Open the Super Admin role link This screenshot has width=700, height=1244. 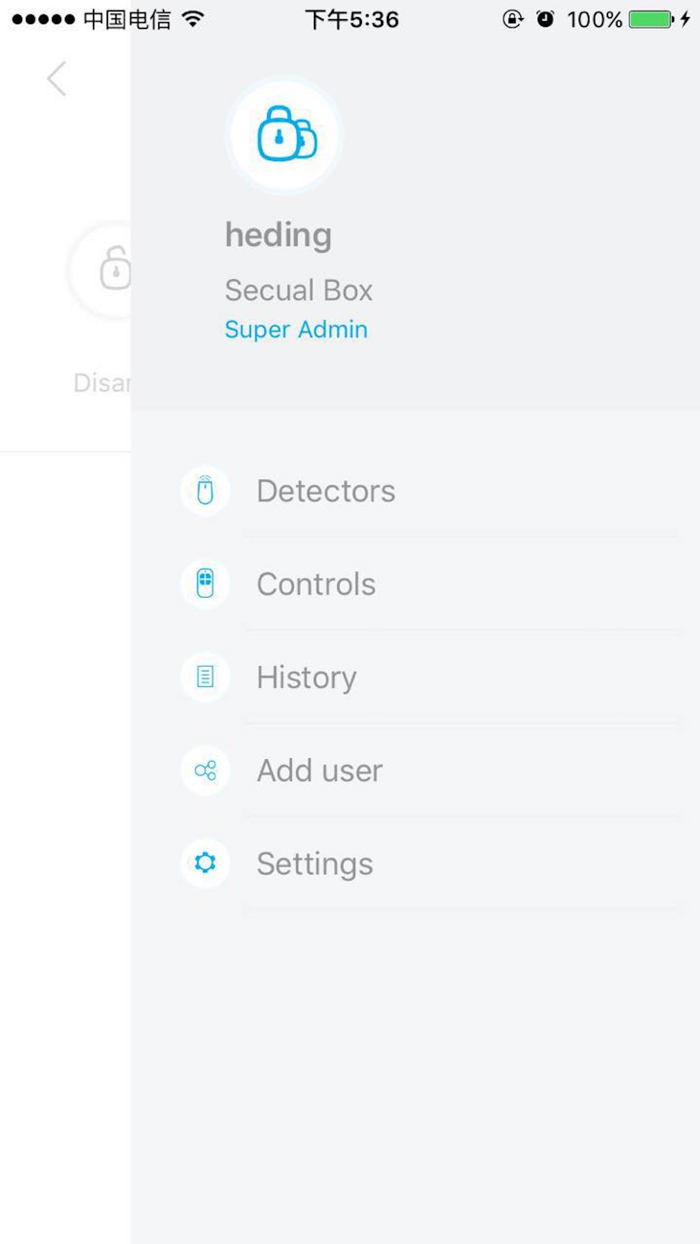click(296, 329)
